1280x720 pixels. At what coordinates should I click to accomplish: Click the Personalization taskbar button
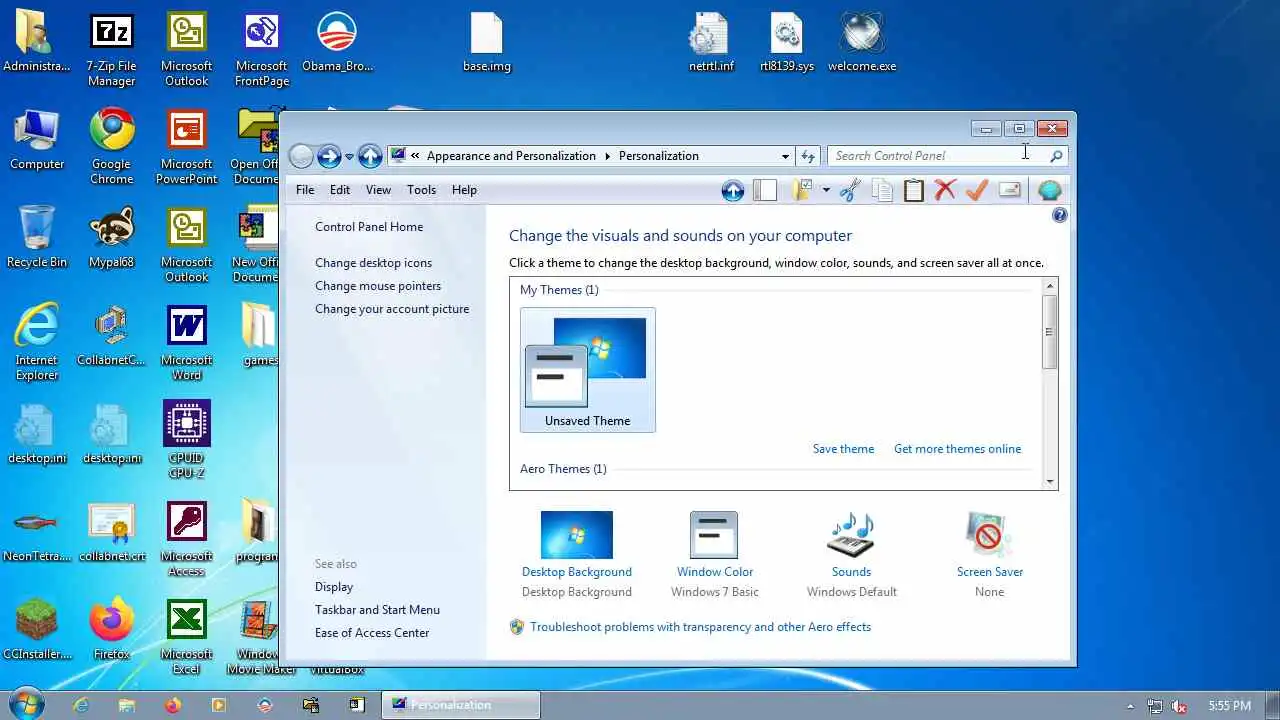461,705
